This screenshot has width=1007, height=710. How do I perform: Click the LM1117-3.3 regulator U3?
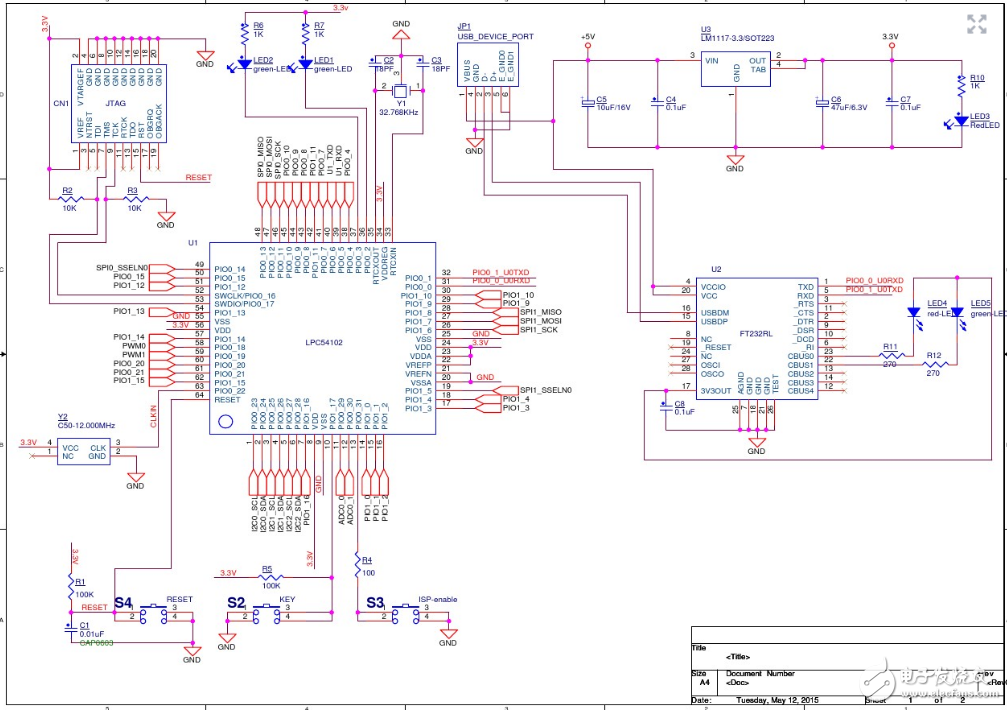click(737, 70)
